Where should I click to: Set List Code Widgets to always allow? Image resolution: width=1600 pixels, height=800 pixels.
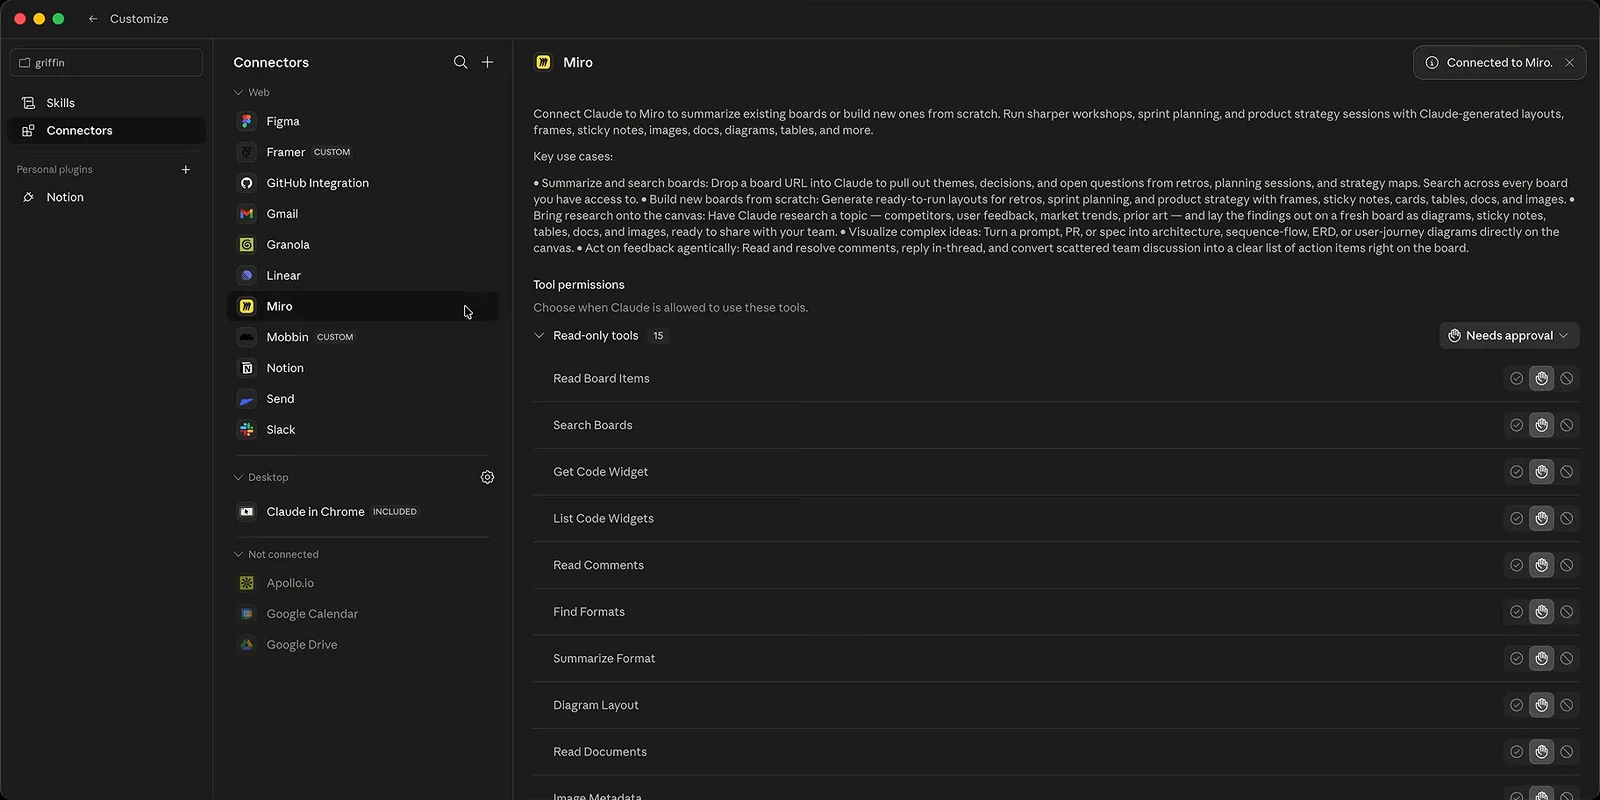1517,518
